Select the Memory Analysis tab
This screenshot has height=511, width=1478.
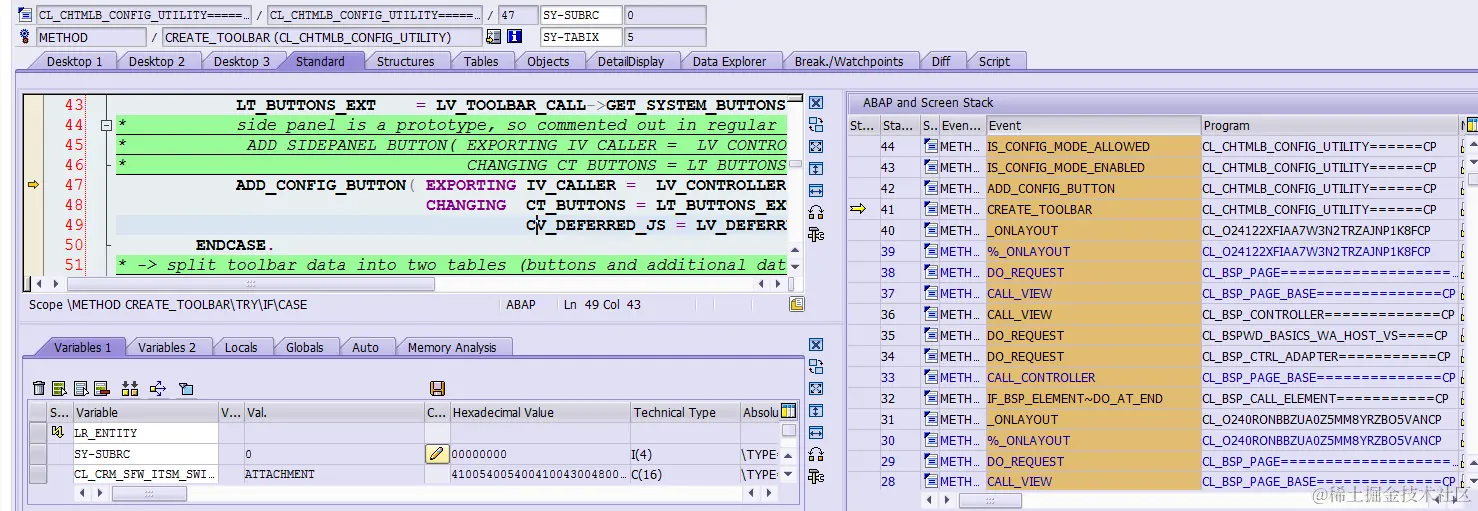(x=452, y=347)
